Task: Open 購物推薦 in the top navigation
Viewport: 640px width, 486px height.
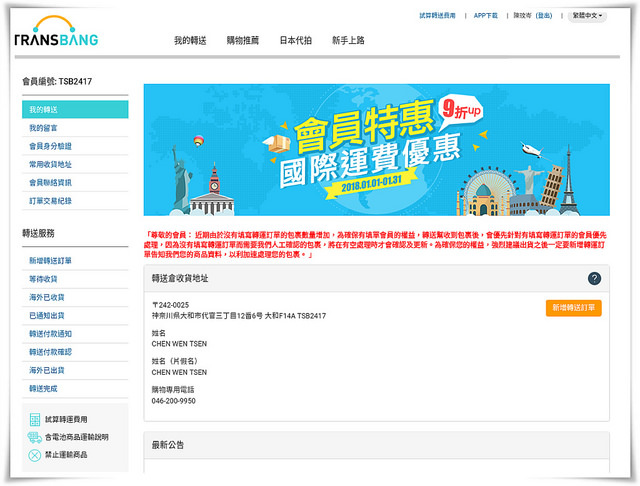Action: (x=243, y=40)
